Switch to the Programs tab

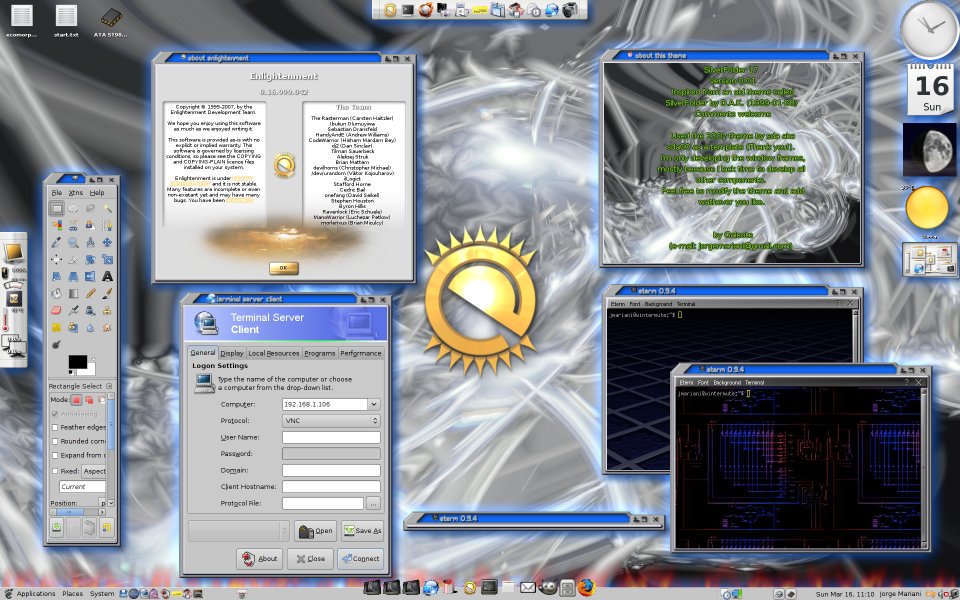pyautogui.click(x=320, y=353)
